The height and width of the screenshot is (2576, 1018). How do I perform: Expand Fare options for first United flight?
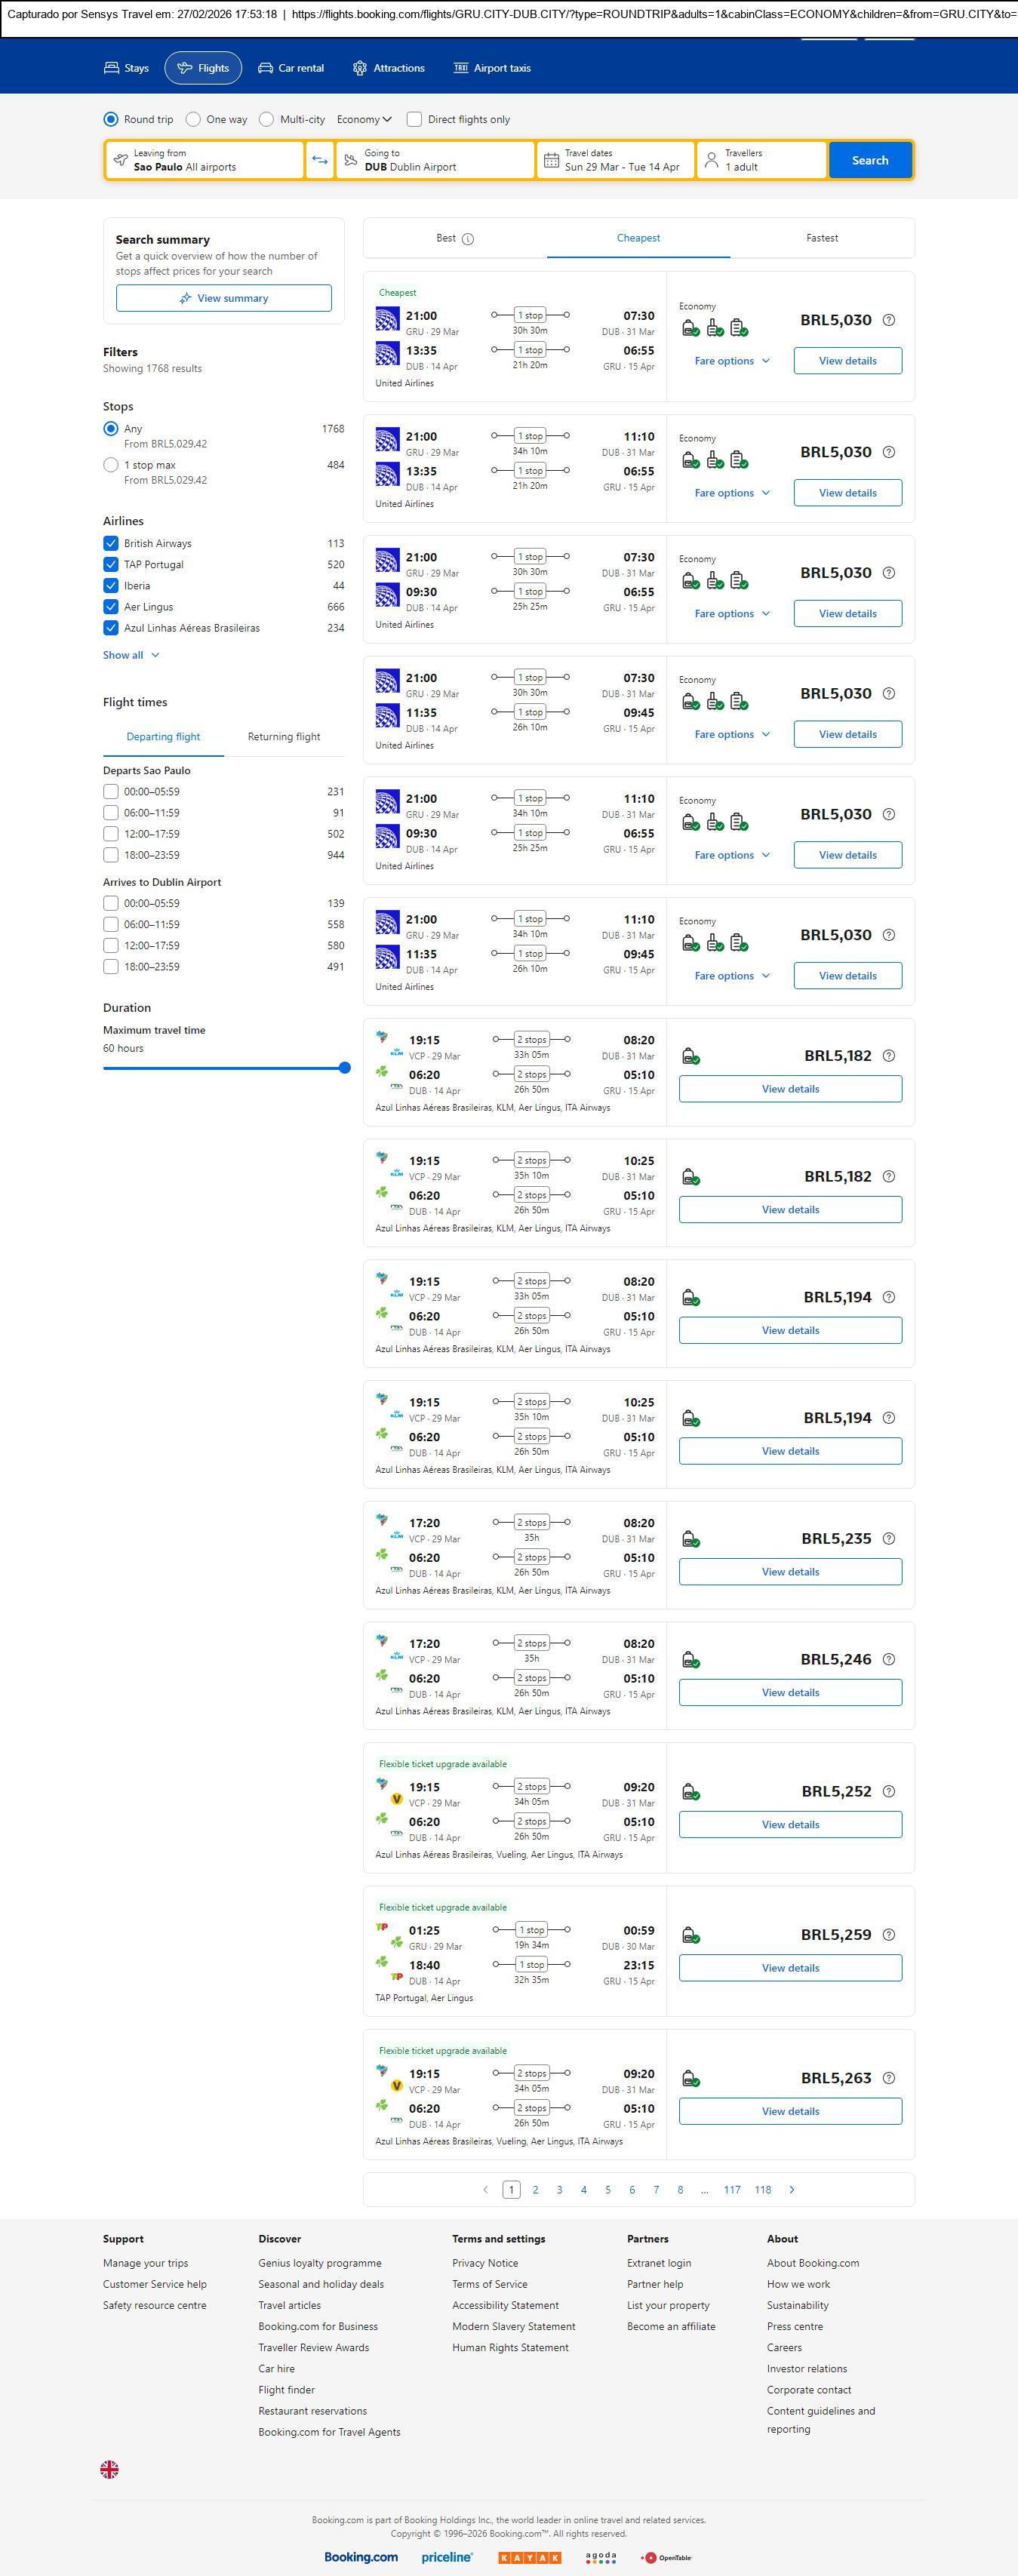[x=732, y=361]
